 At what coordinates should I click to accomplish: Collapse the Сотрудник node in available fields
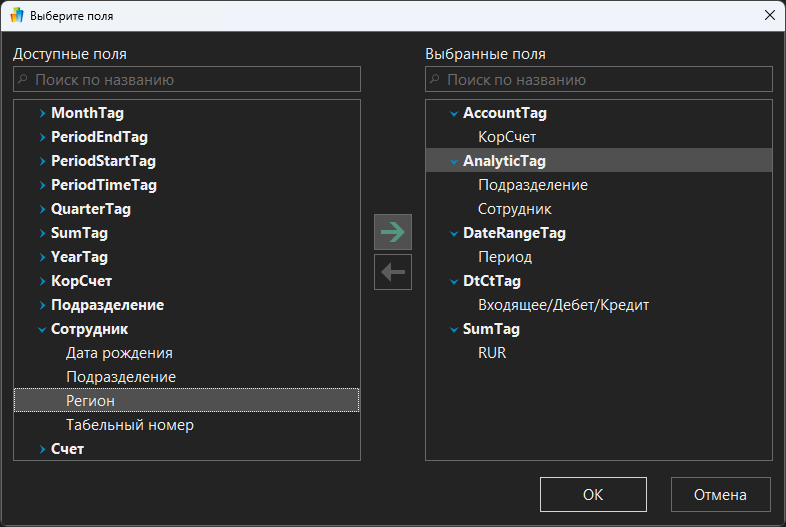pyautogui.click(x=42, y=329)
